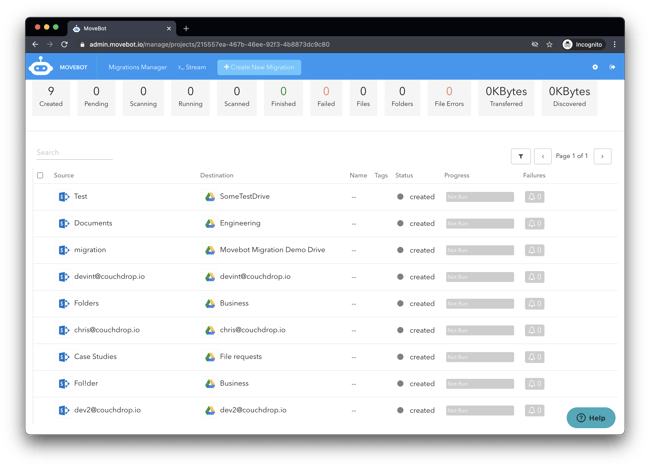The image size is (650, 468).
Task: Bookmark page with the star icon
Action: pos(549,44)
